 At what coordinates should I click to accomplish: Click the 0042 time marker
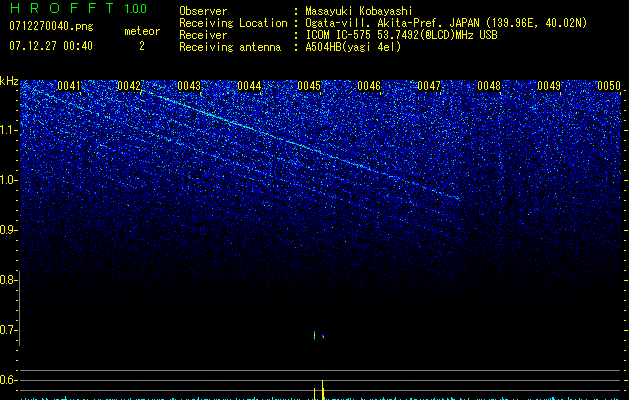129,86
